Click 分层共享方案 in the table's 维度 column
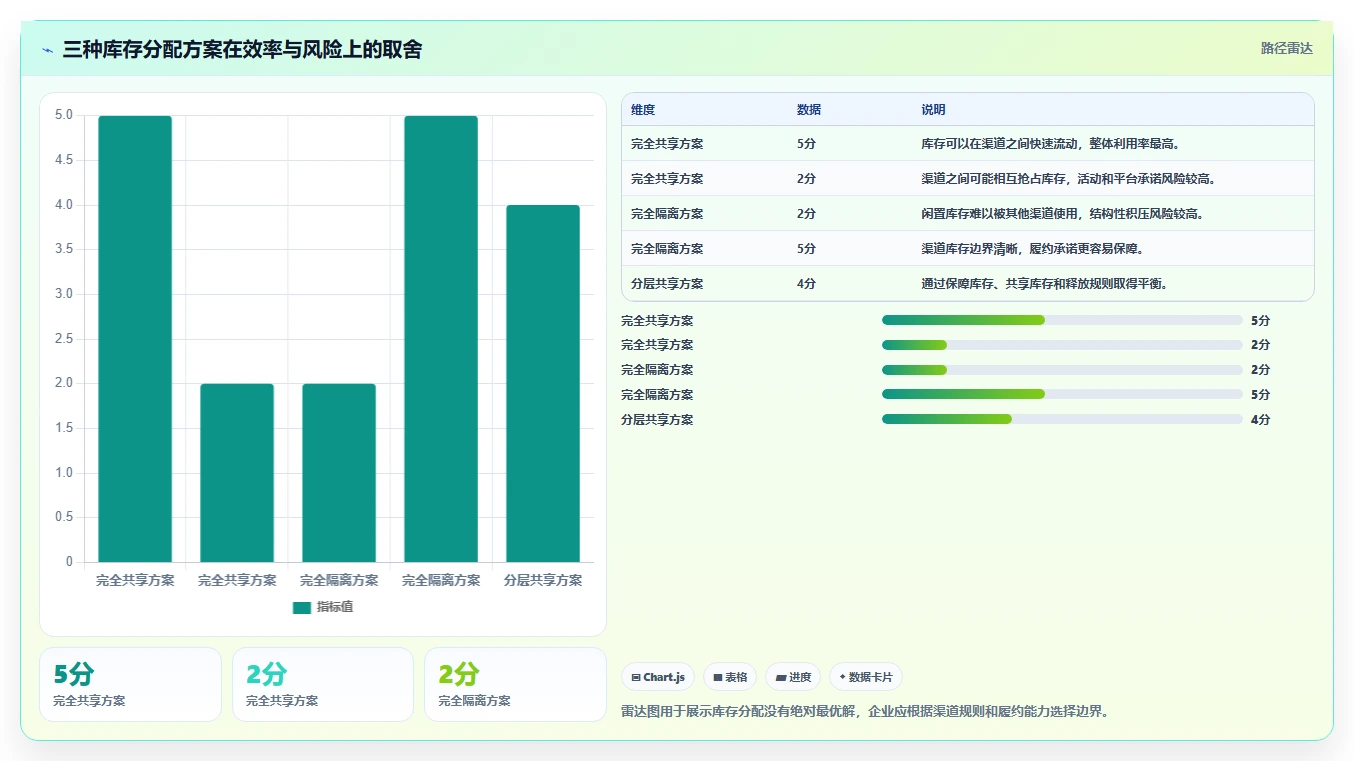This screenshot has height=761, width=1354. pyautogui.click(x=667, y=284)
